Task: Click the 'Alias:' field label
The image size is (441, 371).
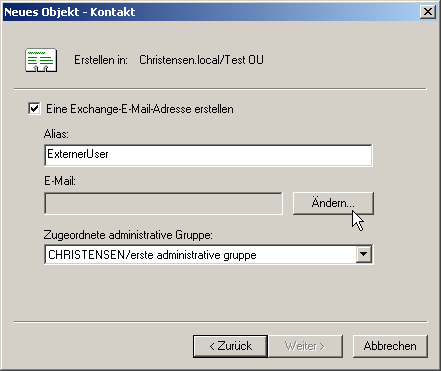Action: coord(56,134)
